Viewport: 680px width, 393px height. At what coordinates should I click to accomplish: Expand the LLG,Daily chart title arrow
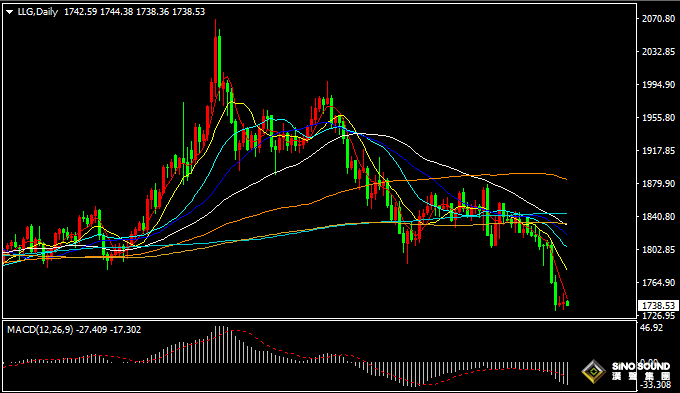(10, 12)
